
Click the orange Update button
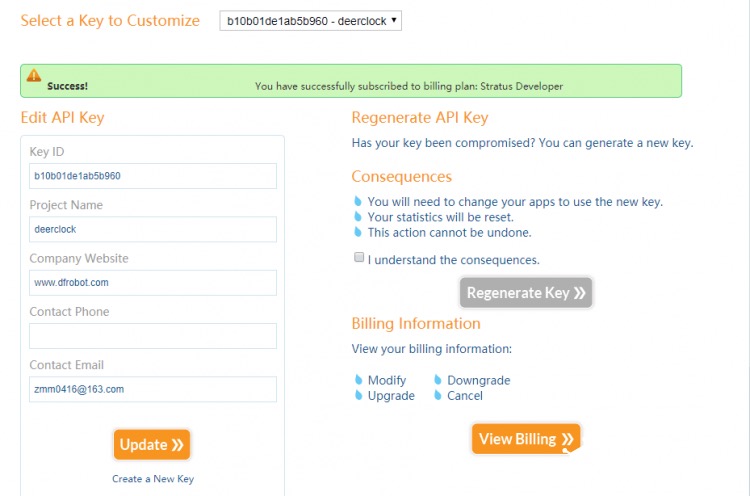click(152, 444)
